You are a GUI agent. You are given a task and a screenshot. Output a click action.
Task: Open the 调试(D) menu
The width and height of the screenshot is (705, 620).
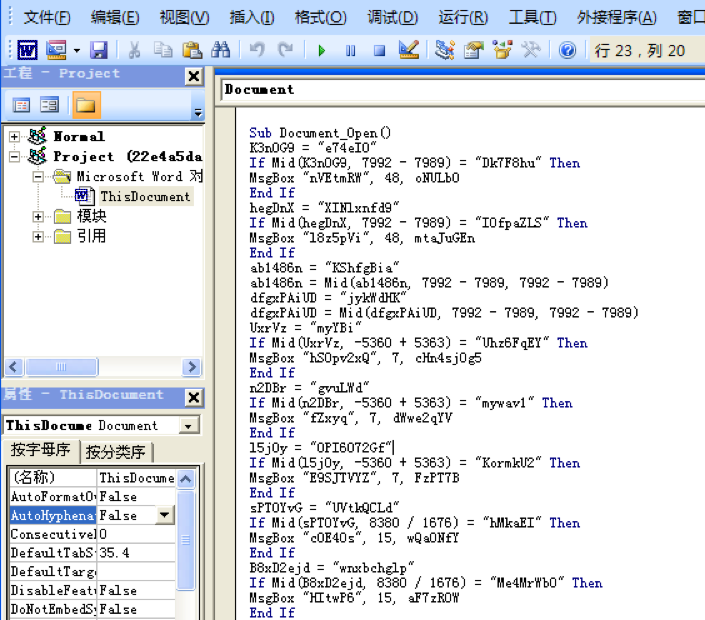(x=393, y=18)
